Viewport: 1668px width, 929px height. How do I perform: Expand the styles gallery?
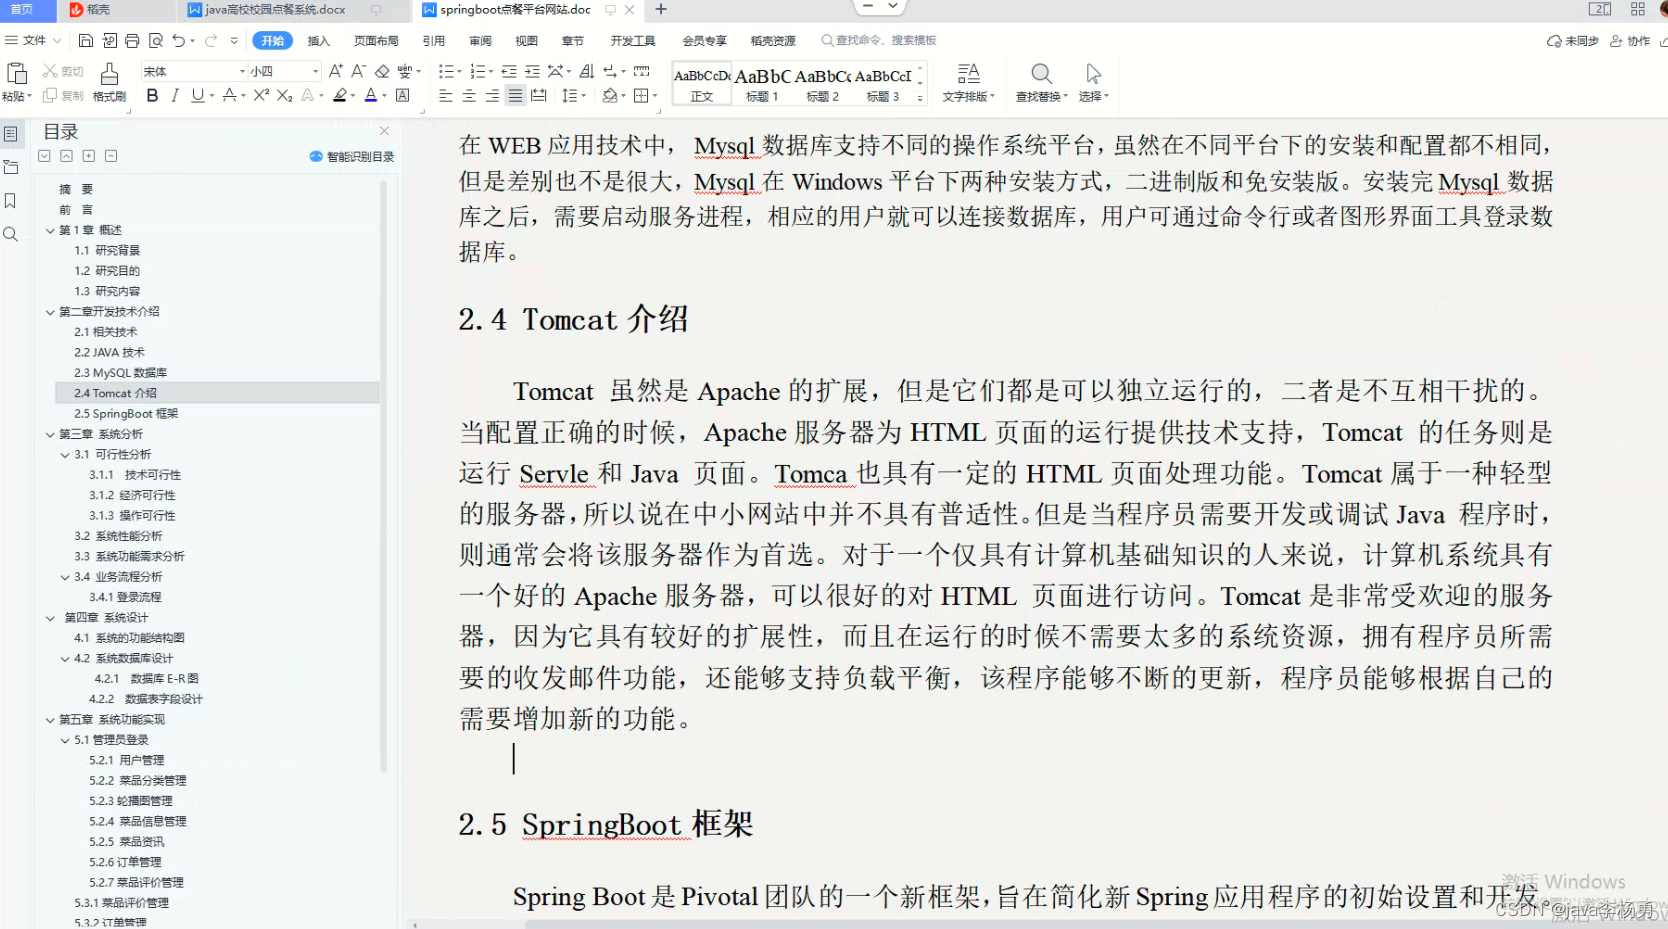(x=920, y=98)
